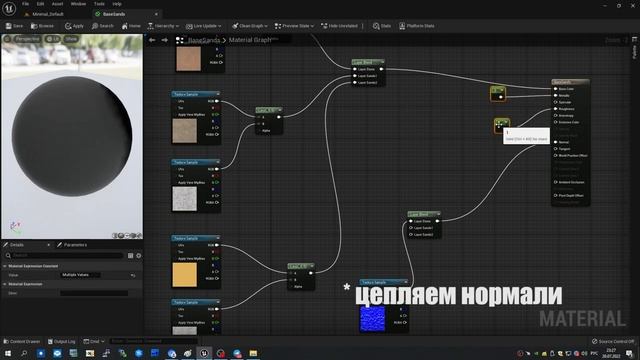Image resolution: width=640 pixels, height=360 pixels.
Task: Select the blue normal map texture thumbnail
Action: [372, 319]
